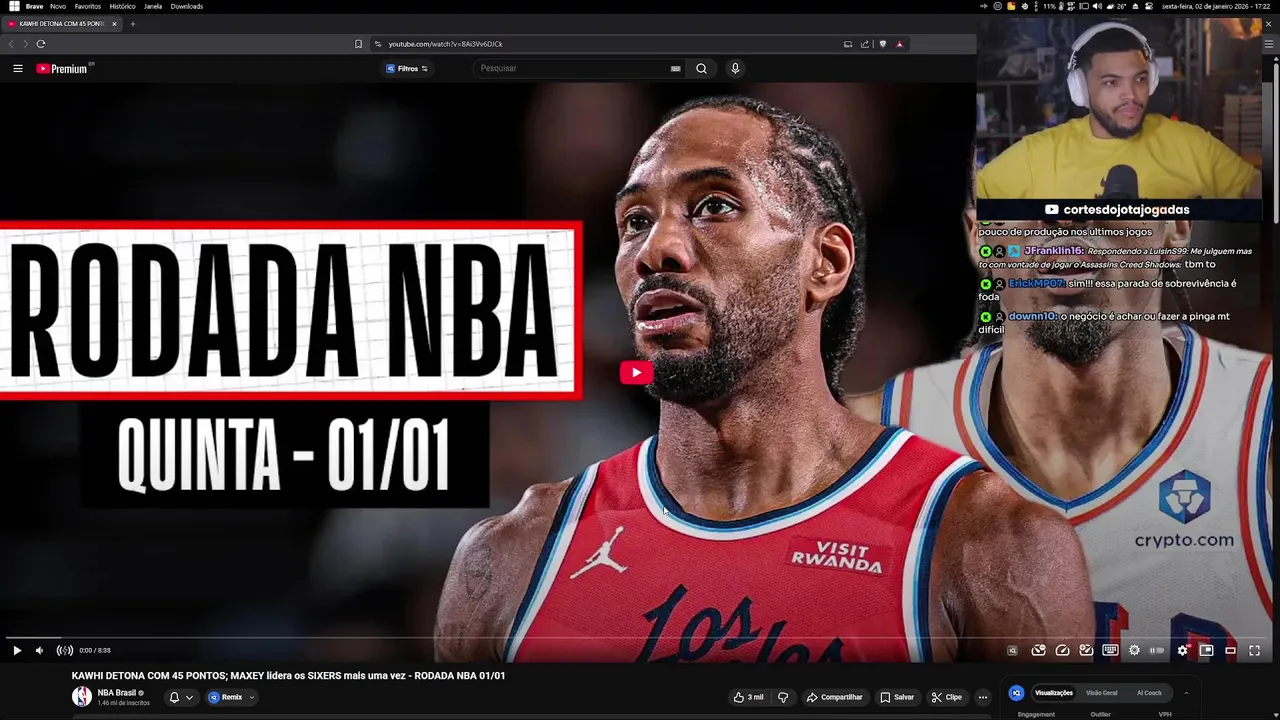
Task: Open player settings HD gear
Action: coord(1183,650)
